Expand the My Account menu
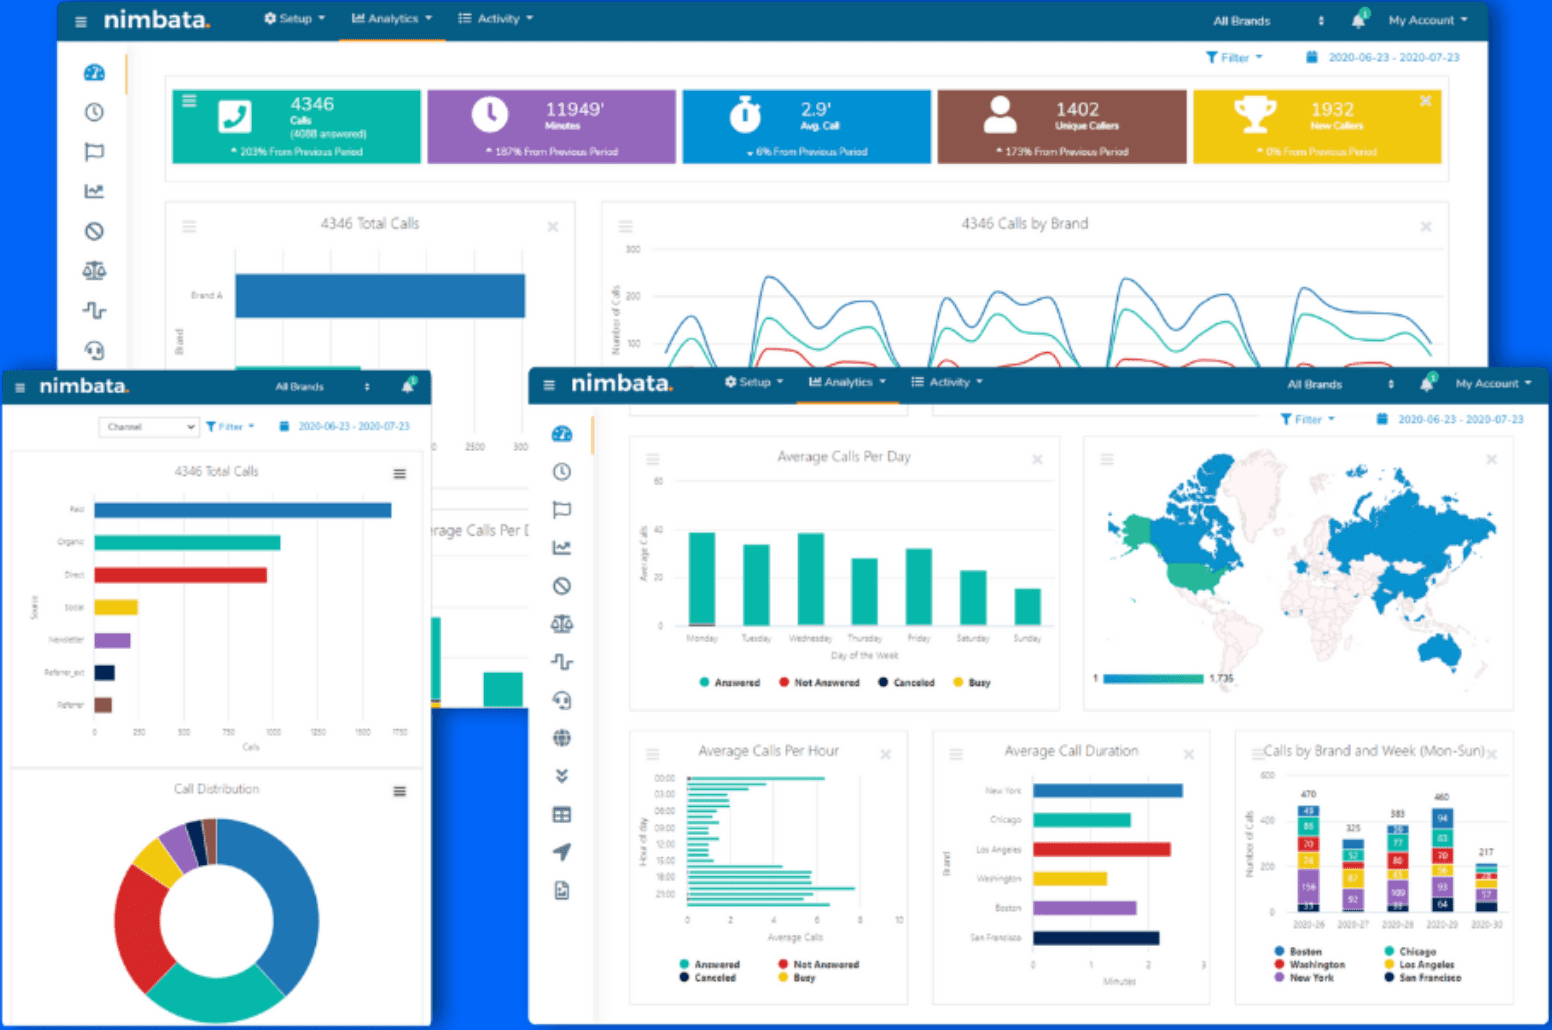Screen dimensions: 1552x1030 pyautogui.click(x=1490, y=383)
